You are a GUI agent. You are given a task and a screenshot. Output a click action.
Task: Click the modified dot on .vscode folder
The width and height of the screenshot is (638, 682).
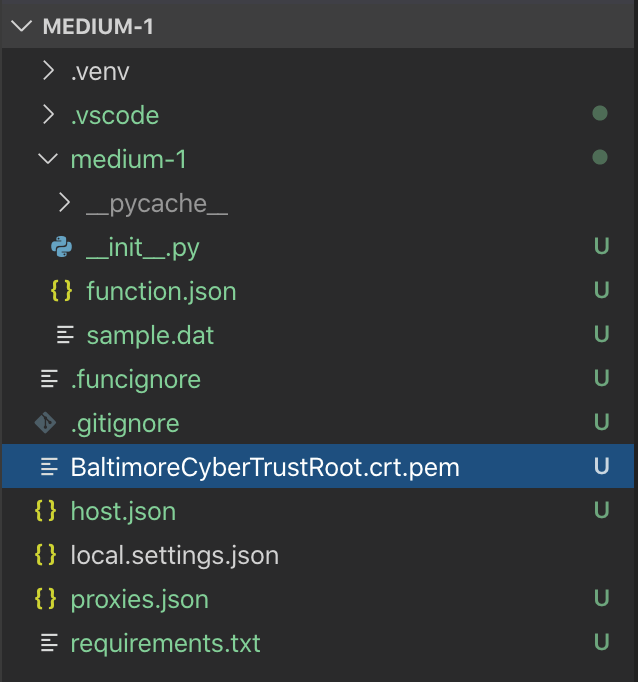click(x=600, y=115)
